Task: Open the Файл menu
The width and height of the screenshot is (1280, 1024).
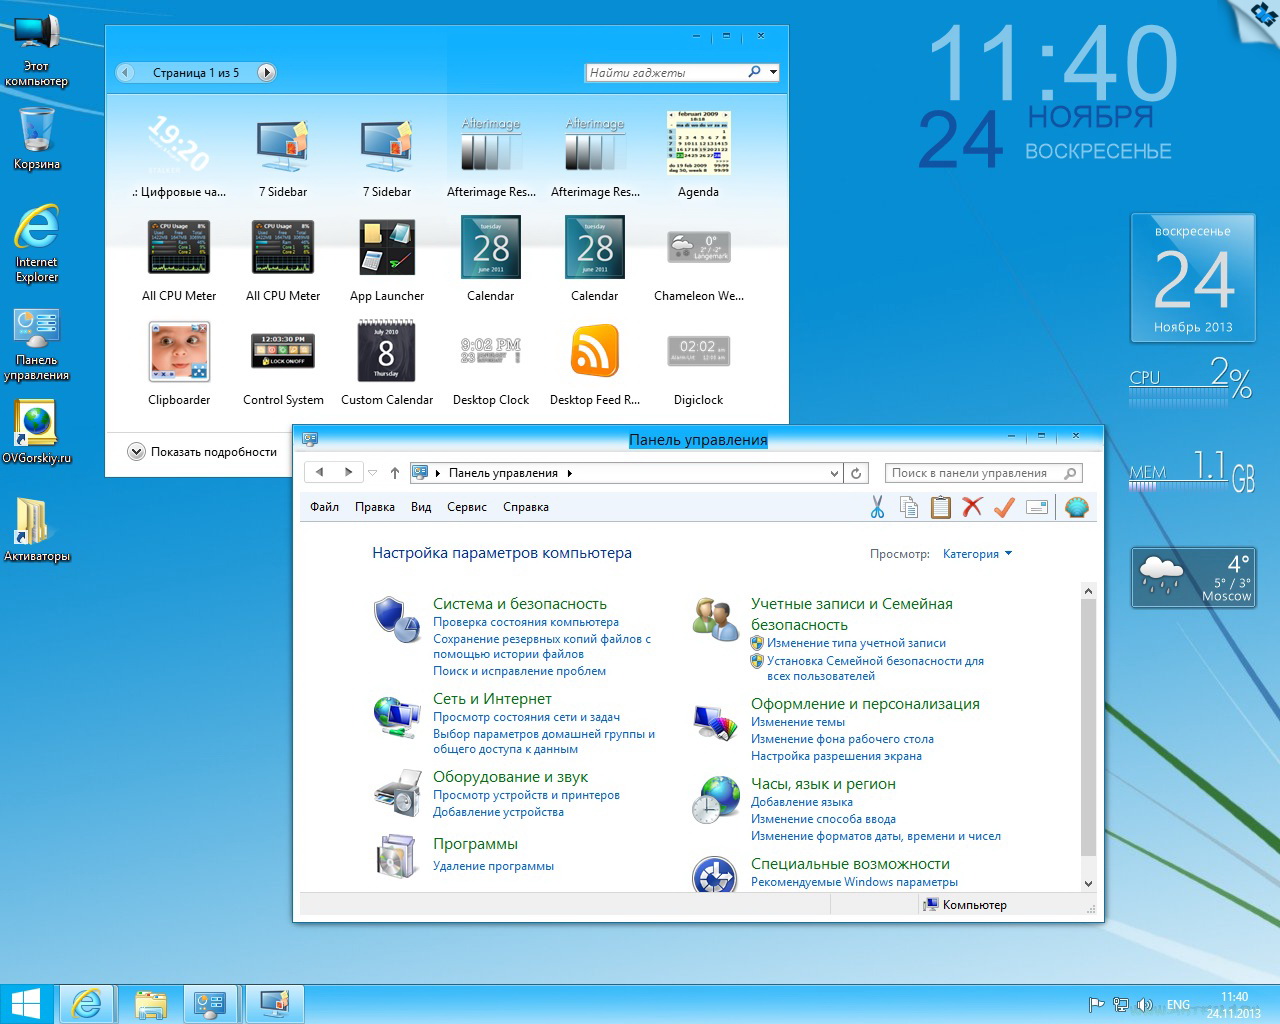Action: pyautogui.click(x=324, y=507)
